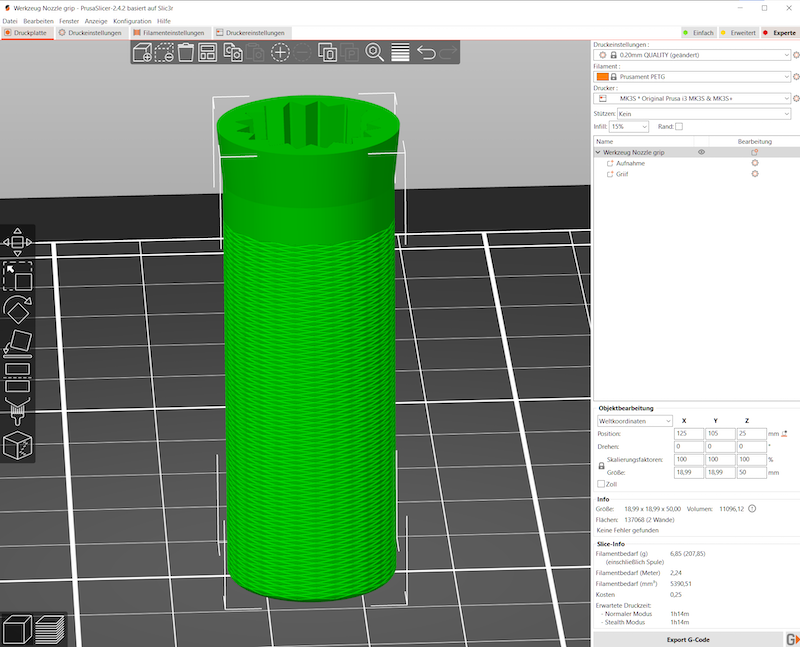
Task: Open the Konfiguration menu
Action: 132,21
